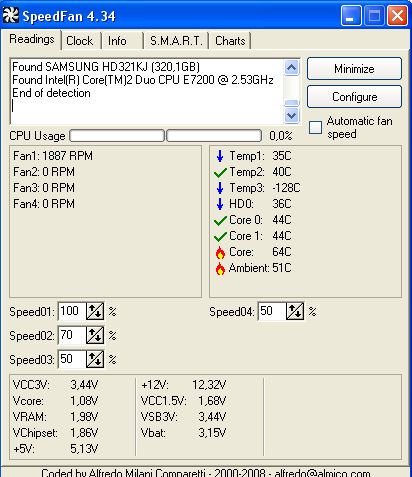Click the blue down arrow beside Temp3
Image resolution: width=412 pixels, height=477 pixels.
(220, 188)
